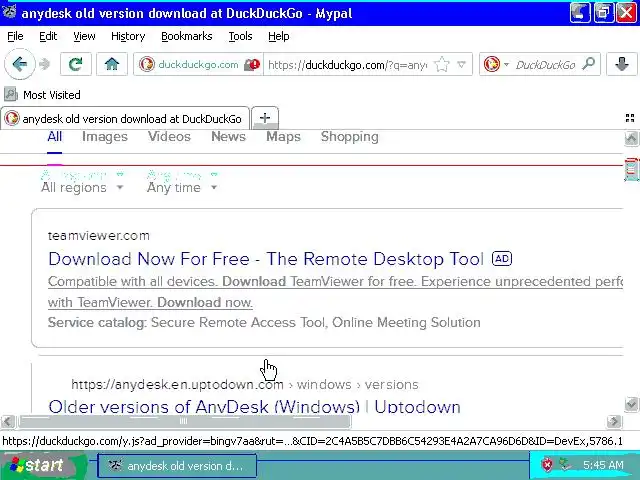The width and height of the screenshot is (640, 480).
Task: Open the Tools menu
Action: coord(240,36)
